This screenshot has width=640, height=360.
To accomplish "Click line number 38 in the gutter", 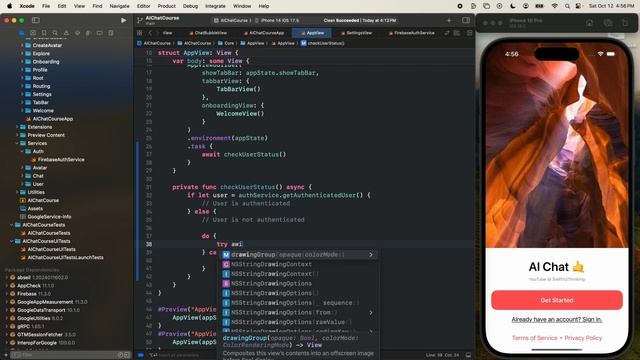I will [x=149, y=244].
